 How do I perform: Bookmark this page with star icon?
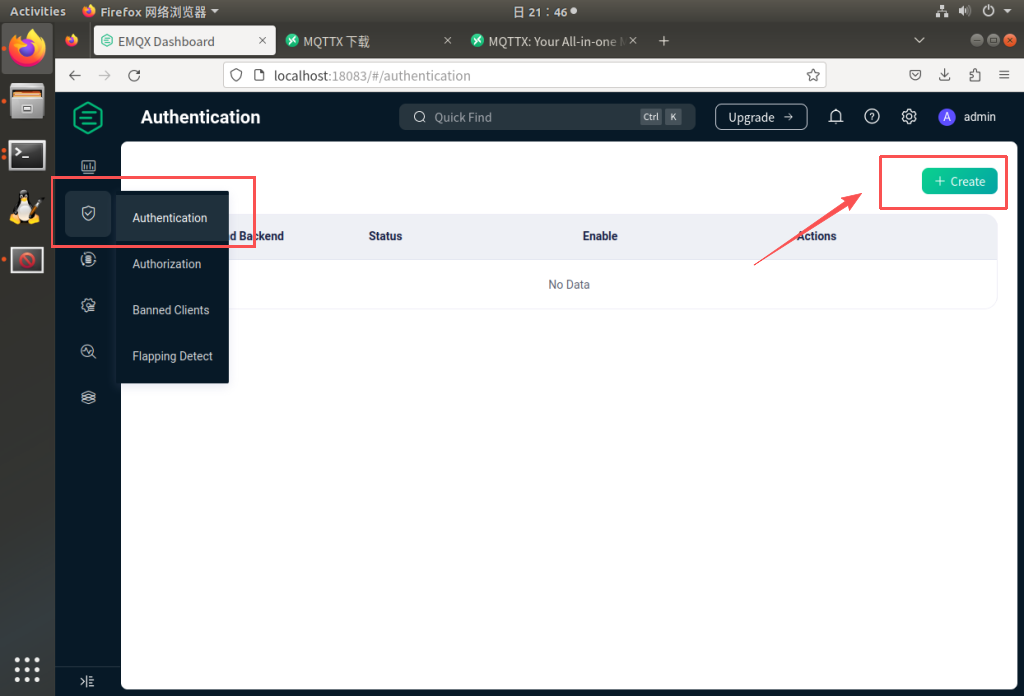[813, 75]
